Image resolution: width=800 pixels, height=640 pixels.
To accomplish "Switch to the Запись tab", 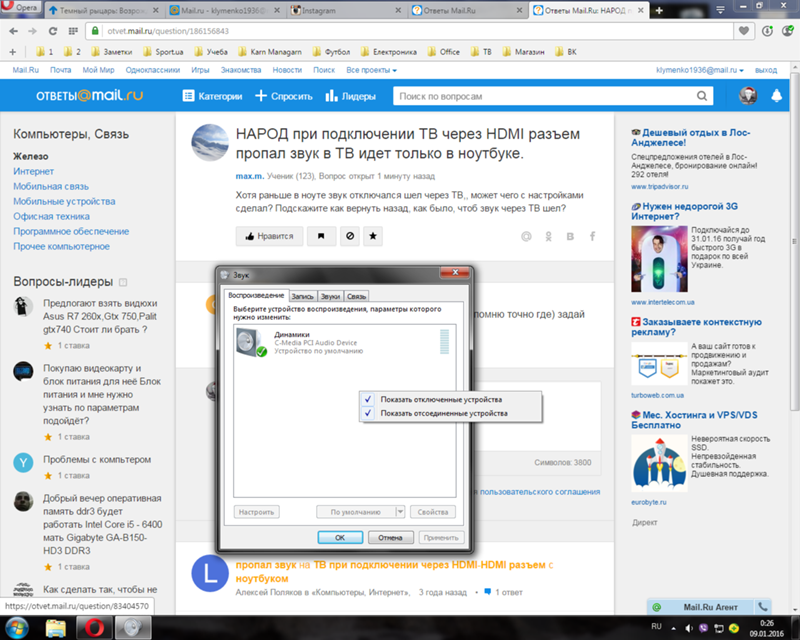I will point(303,297).
